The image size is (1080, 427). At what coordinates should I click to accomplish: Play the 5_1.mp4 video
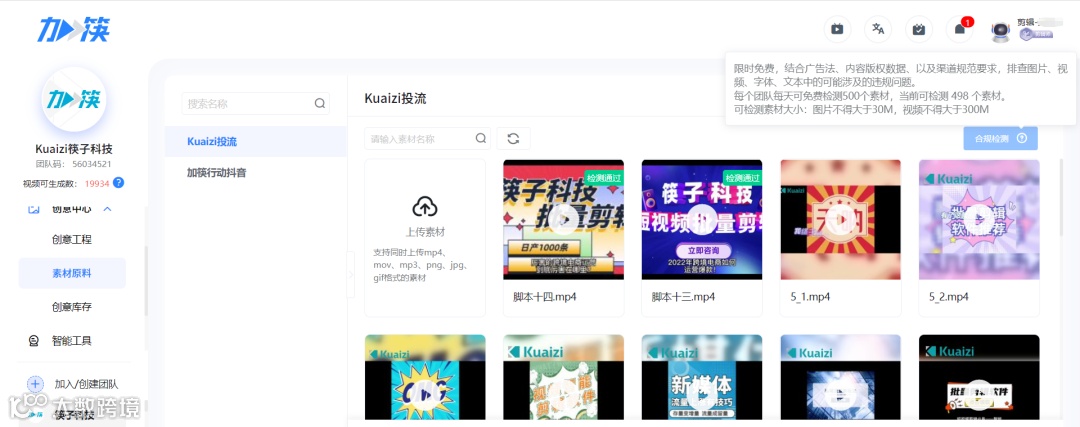[840, 220]
